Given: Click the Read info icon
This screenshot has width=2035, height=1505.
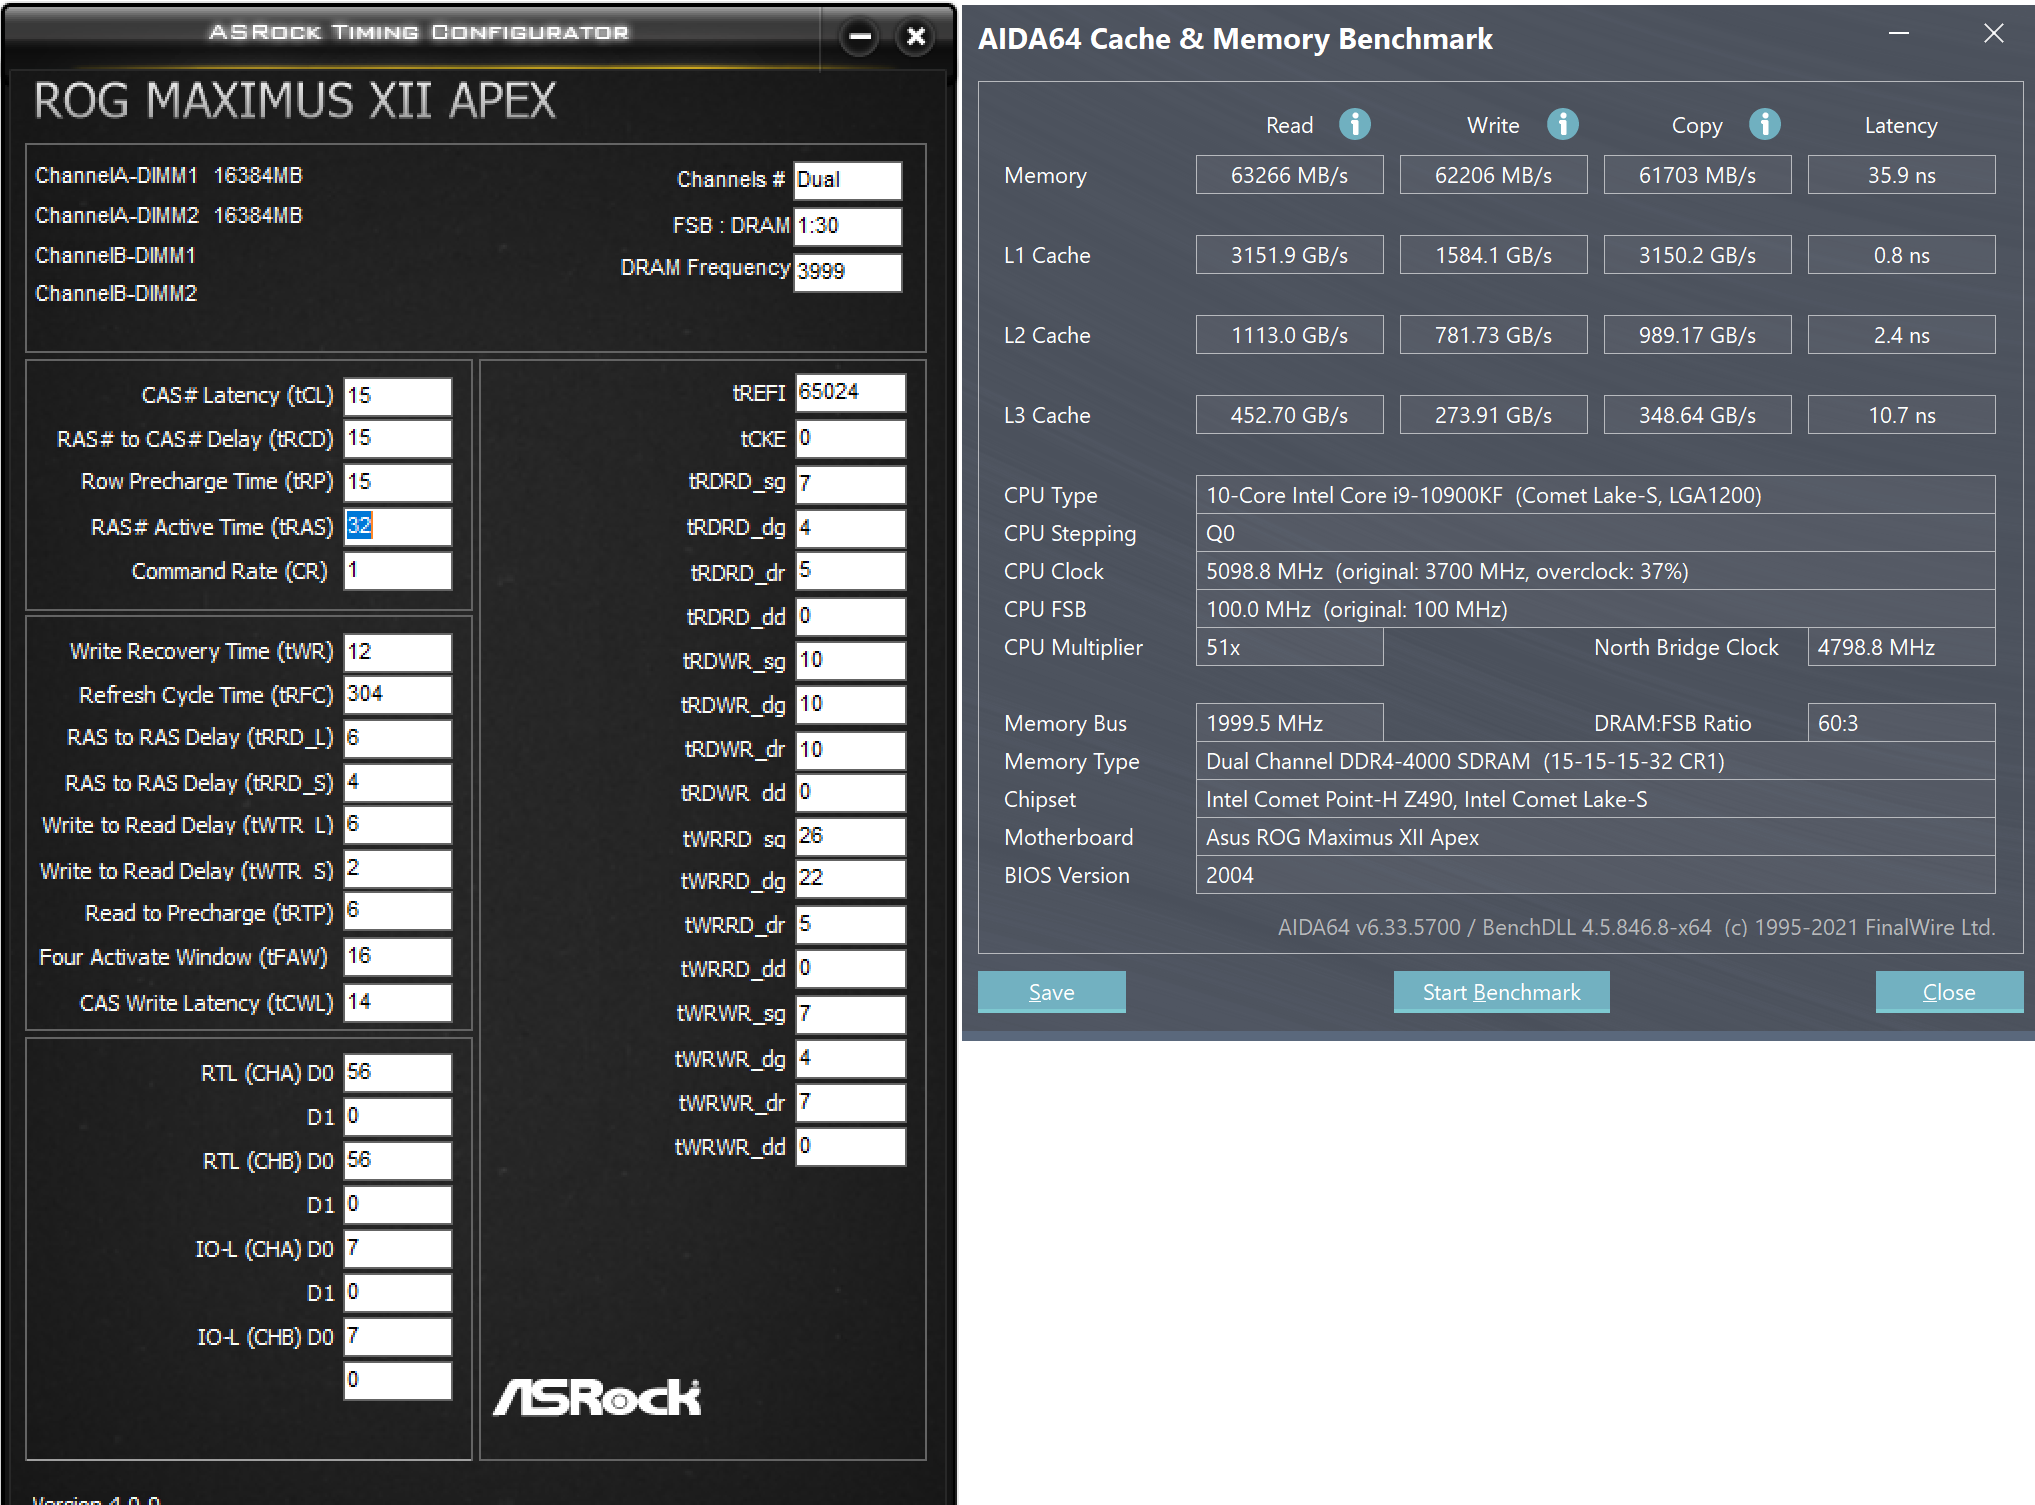Looking at the screenshot, I should tap(1355, 125).
